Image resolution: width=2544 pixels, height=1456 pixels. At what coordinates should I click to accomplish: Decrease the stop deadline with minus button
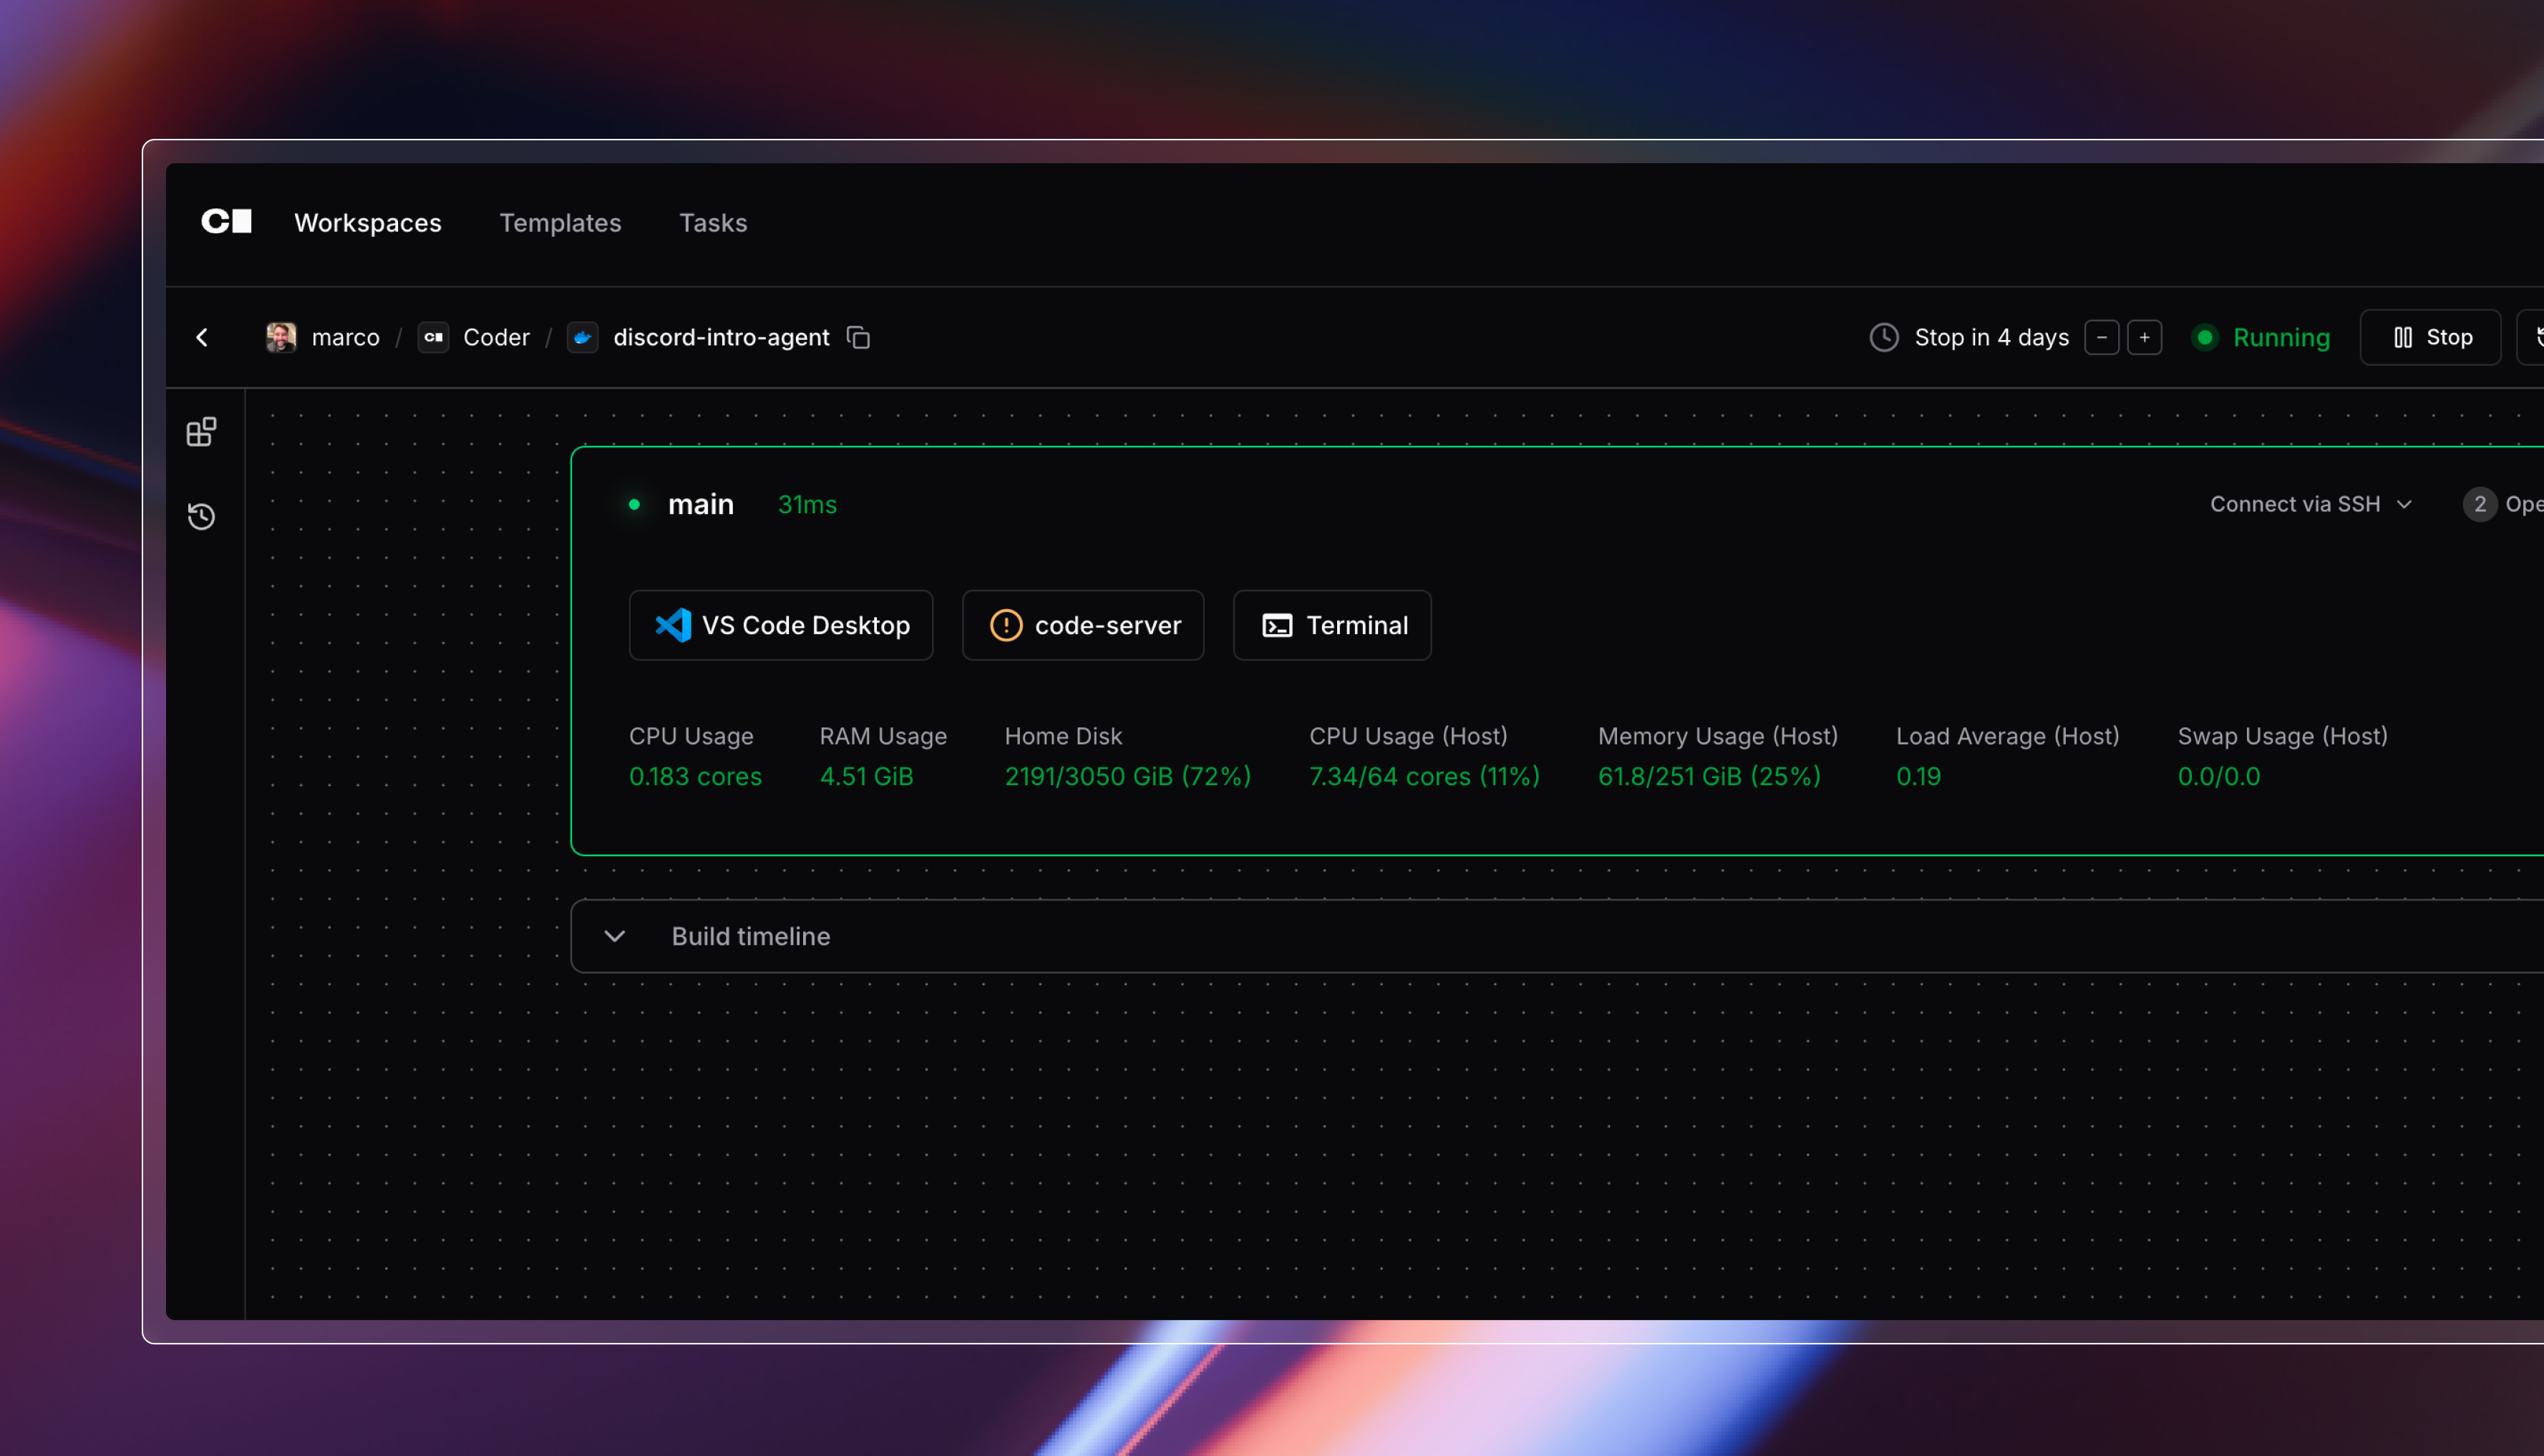[2101, 338]
